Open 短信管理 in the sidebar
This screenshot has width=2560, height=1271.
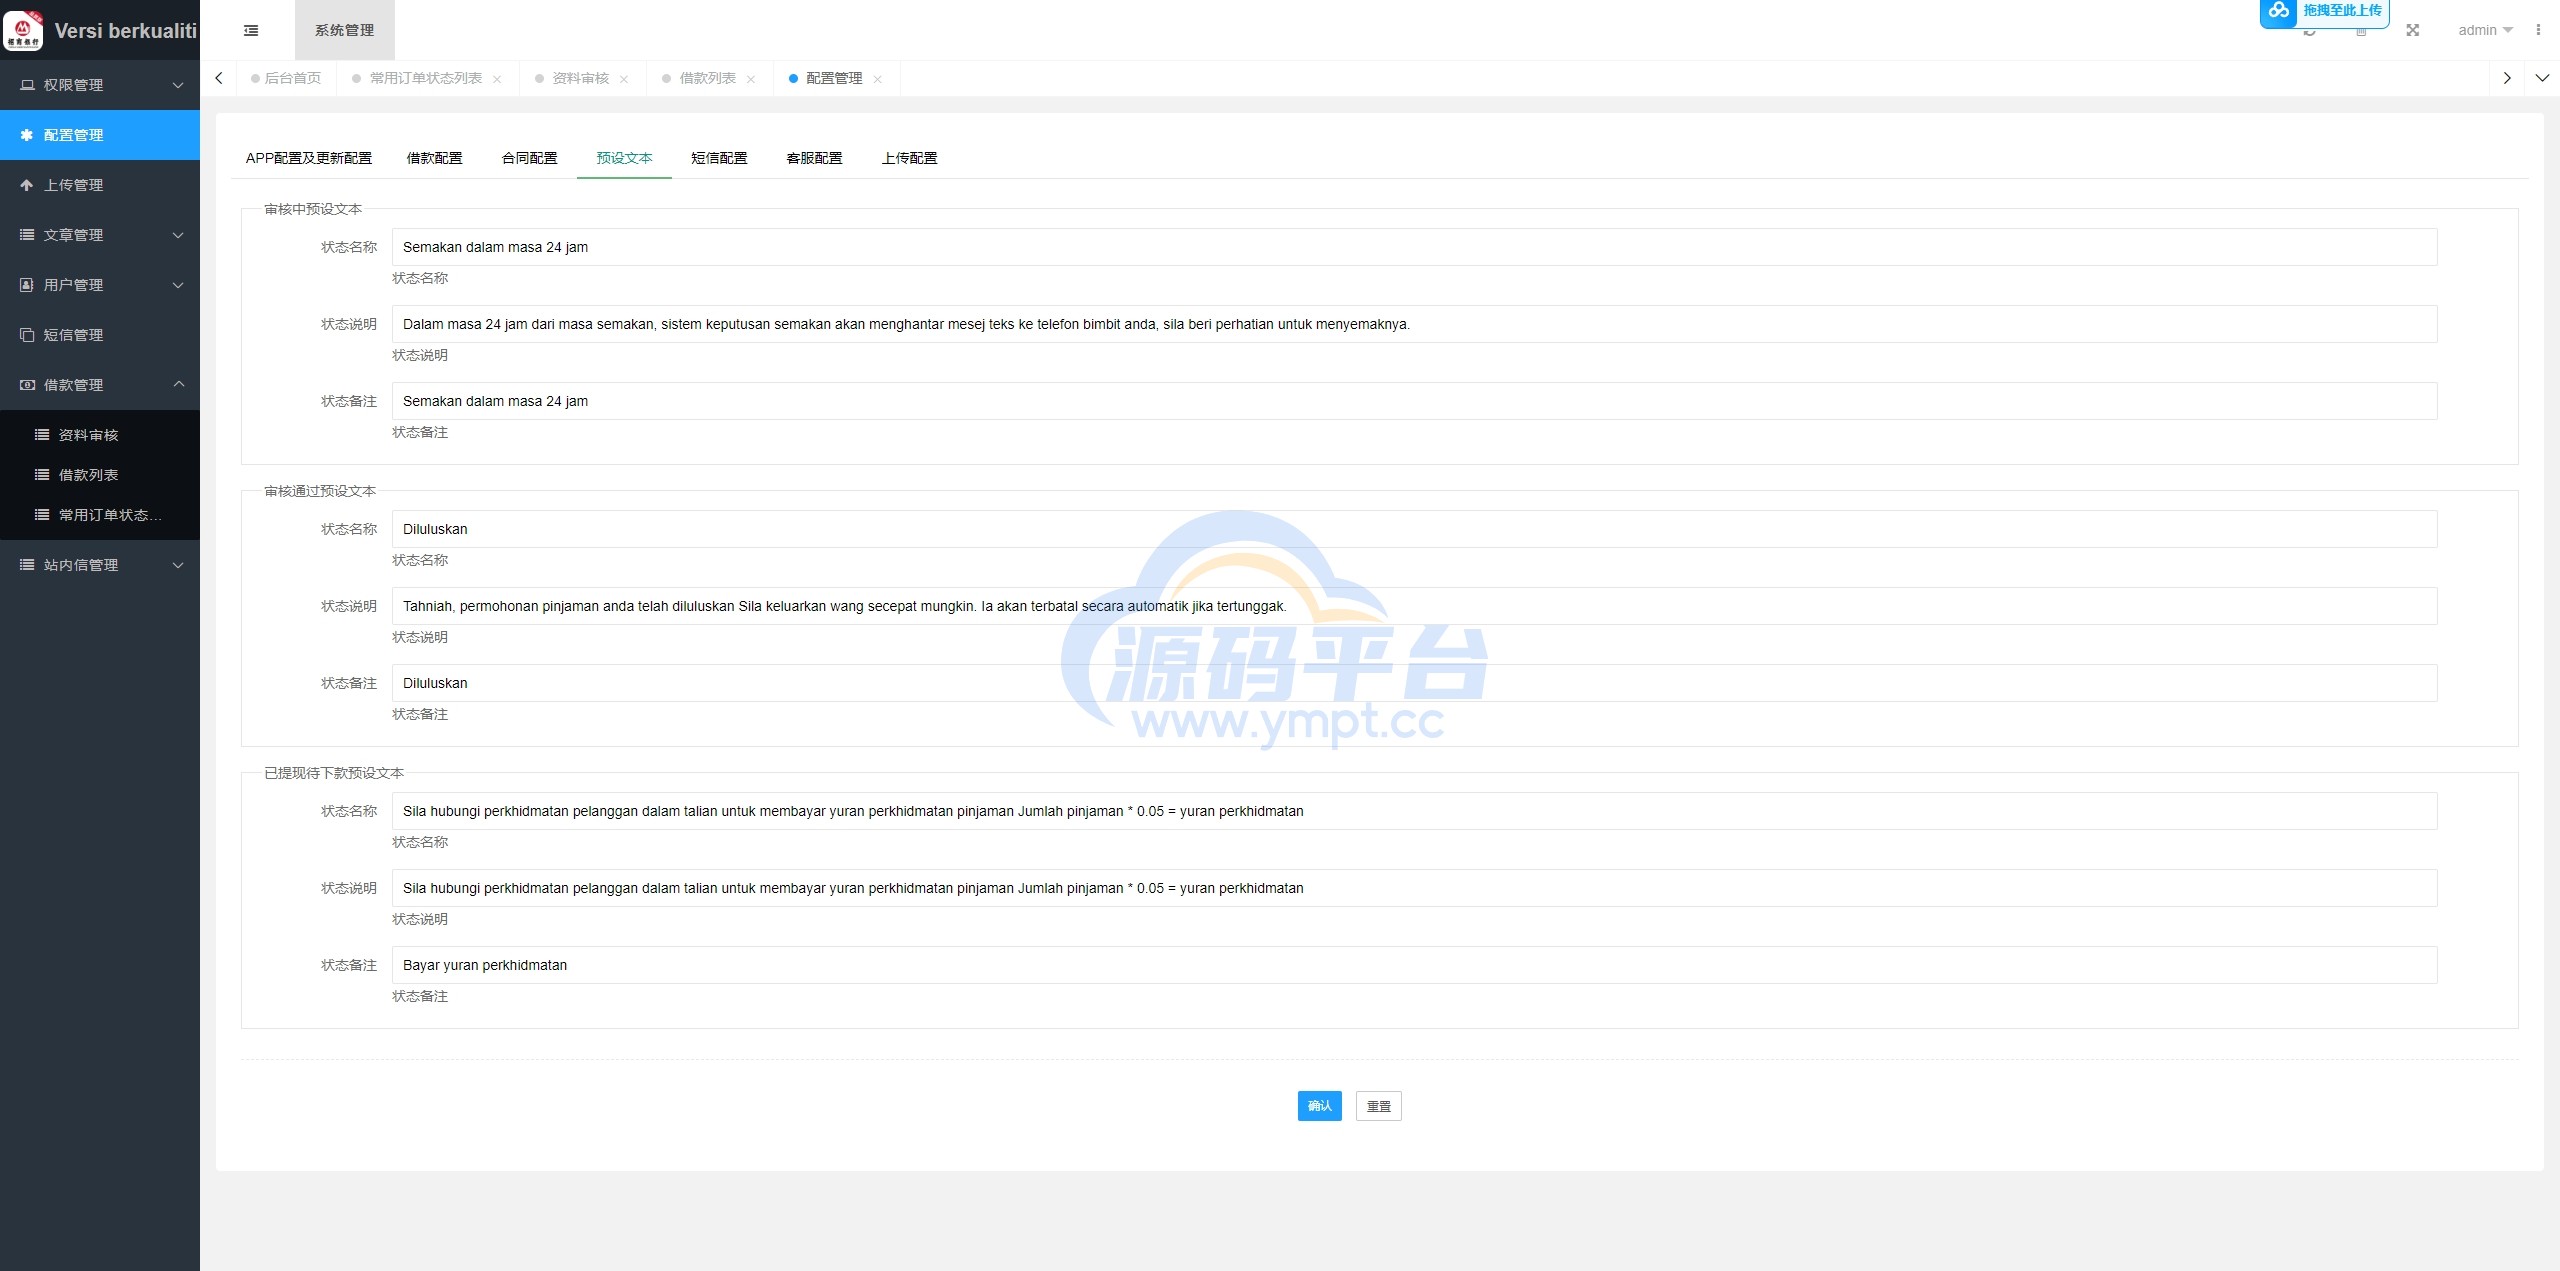(x=100, y=335)
